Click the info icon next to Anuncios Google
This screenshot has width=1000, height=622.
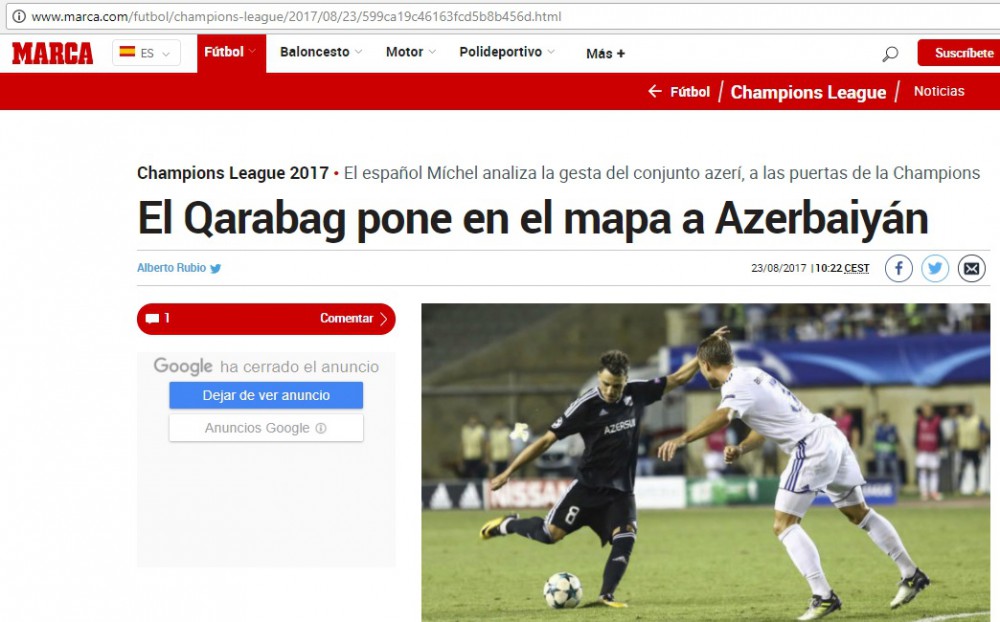321,428
